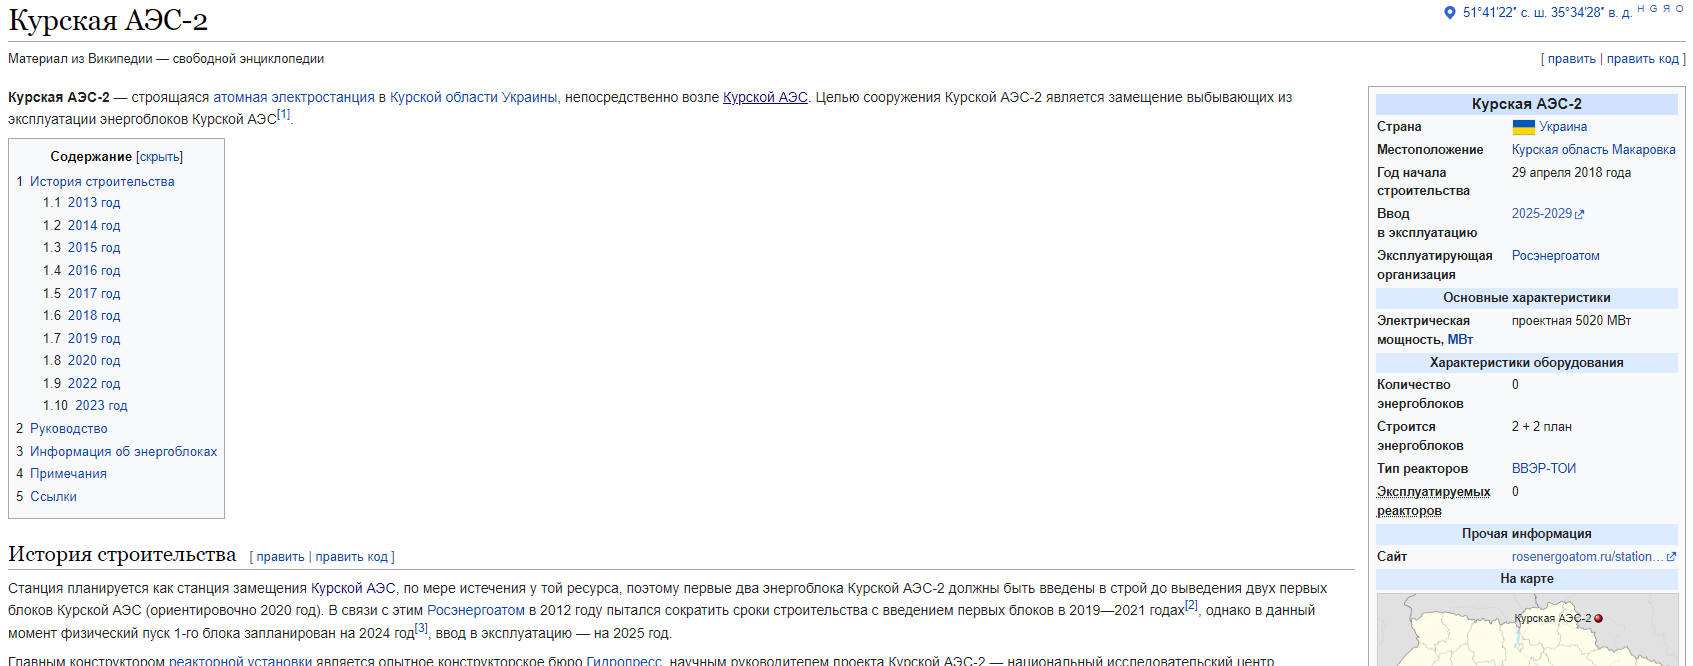Image resolution: width=1693 pixels, height=666 pixels.
Task: Go to 1.1 2013 год section
Action: pyautogui.click(x=94, y=203)
